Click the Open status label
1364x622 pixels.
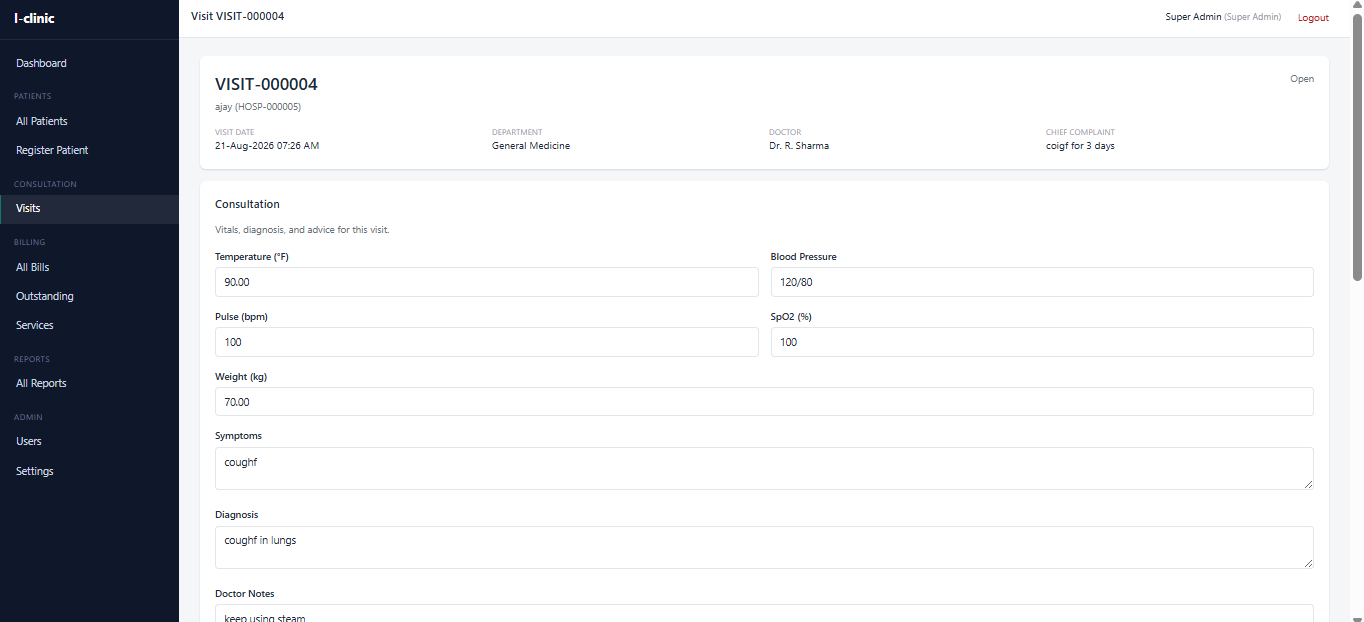(1302, 79)
